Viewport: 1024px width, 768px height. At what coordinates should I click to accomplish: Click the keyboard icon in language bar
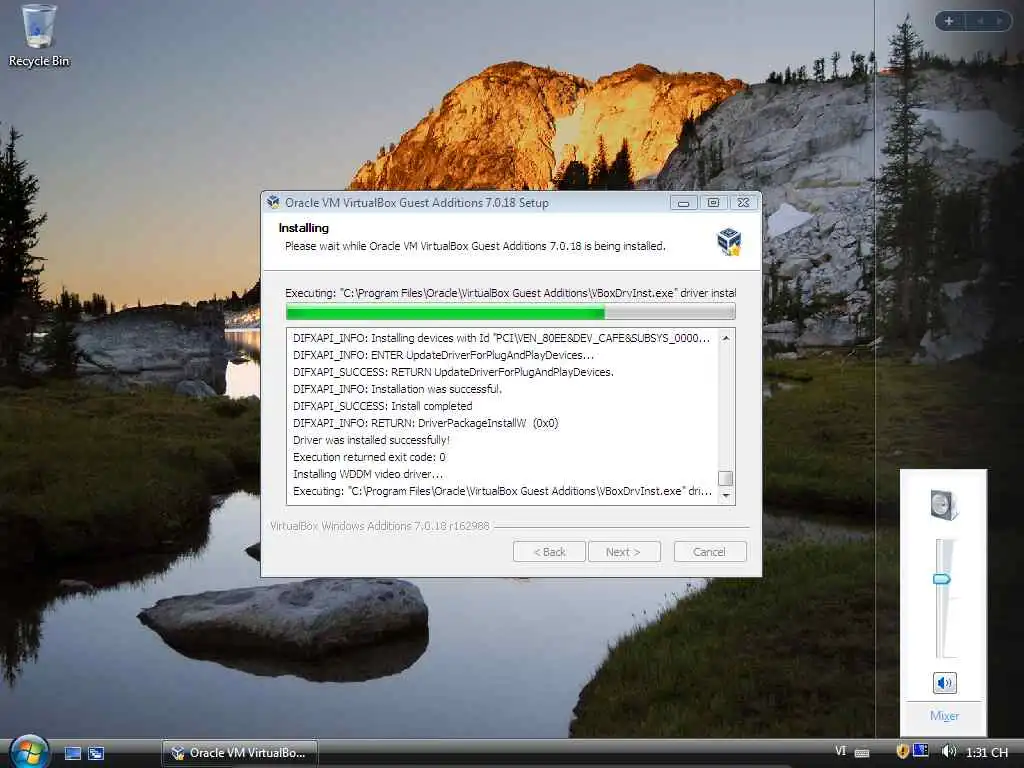[x=862, y=753]
